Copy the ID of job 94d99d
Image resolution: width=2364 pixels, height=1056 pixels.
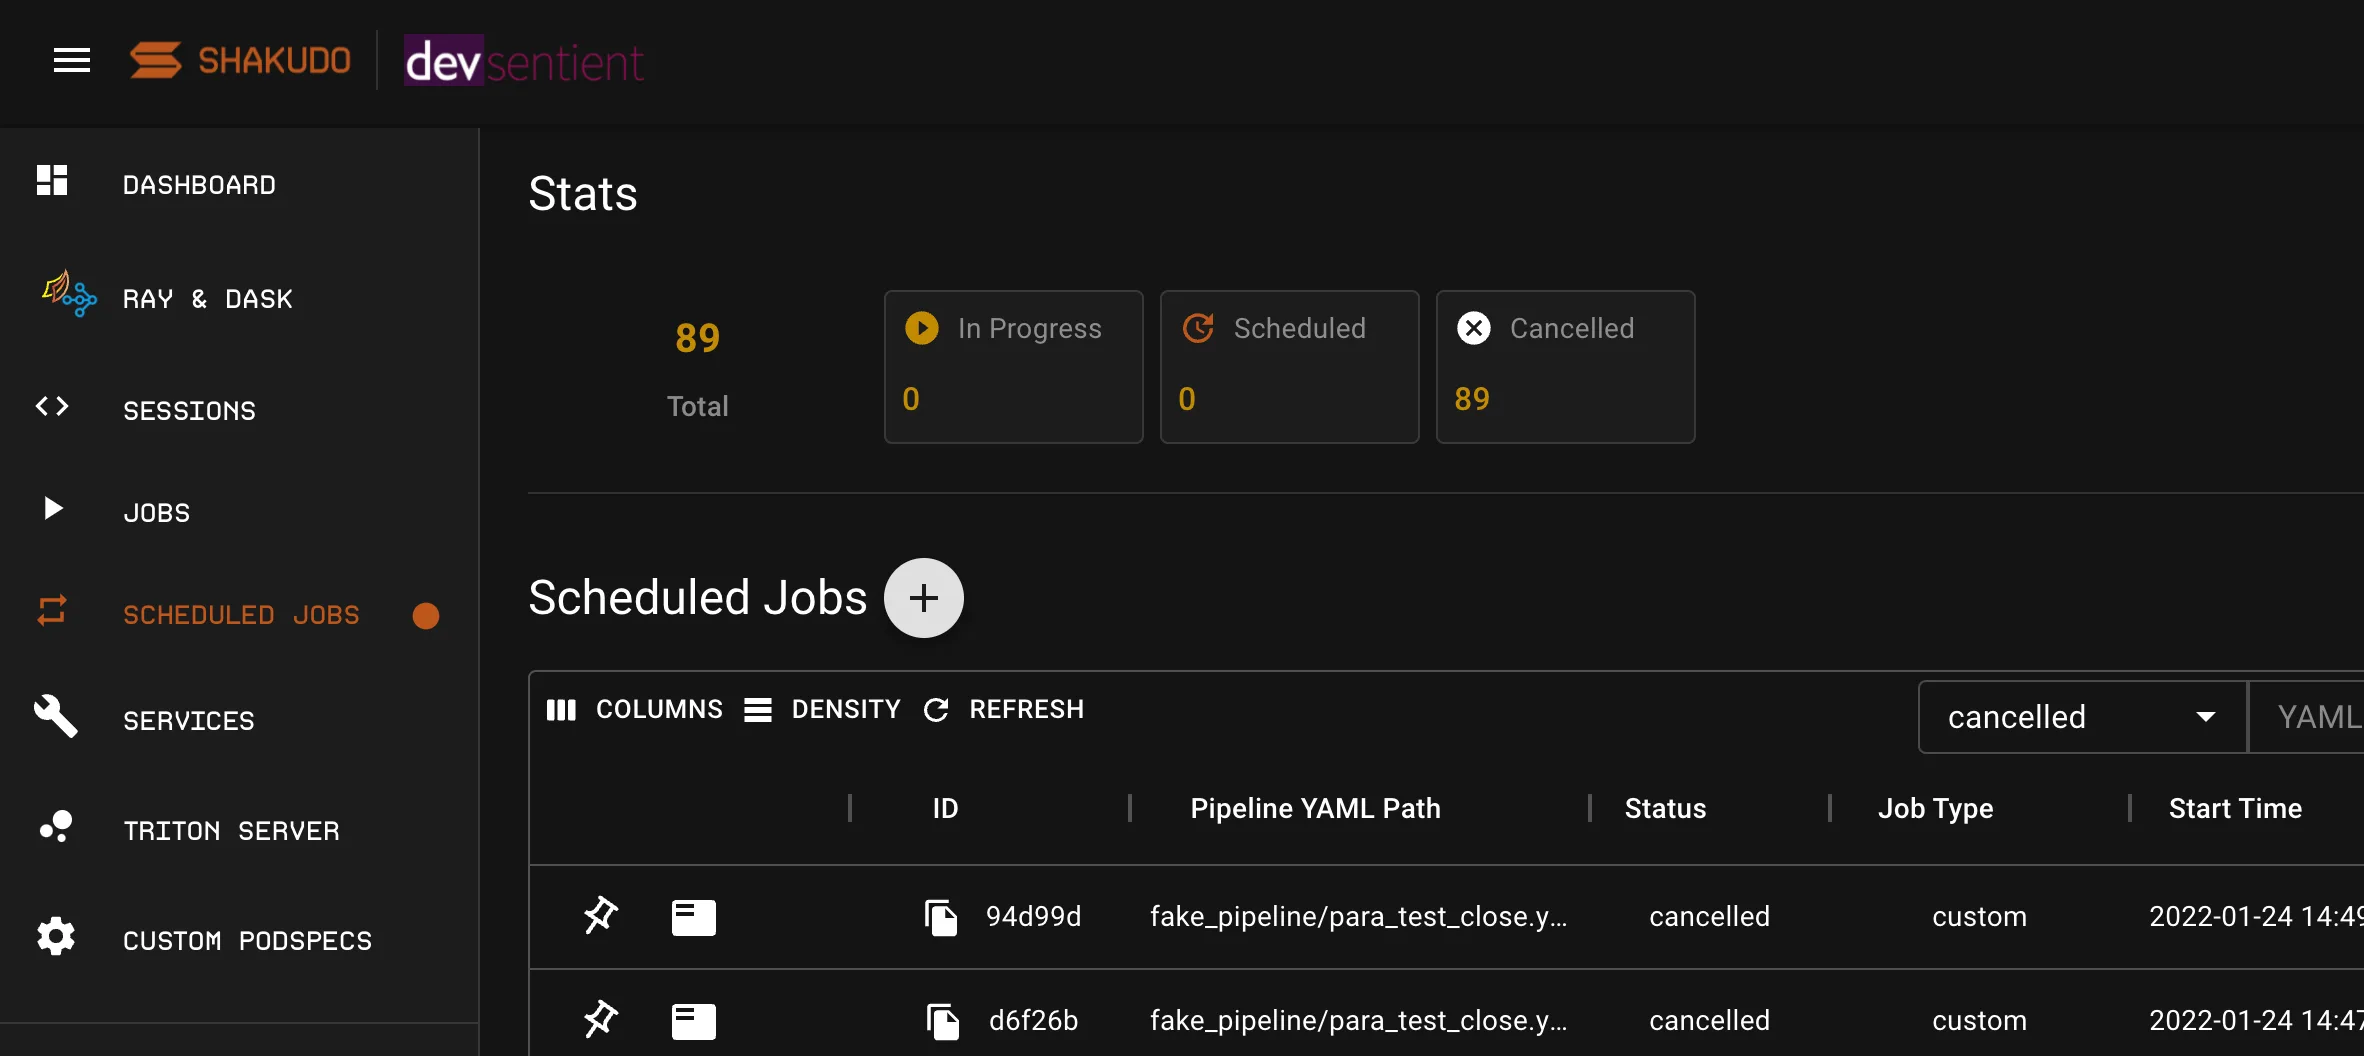click(941, 917)
